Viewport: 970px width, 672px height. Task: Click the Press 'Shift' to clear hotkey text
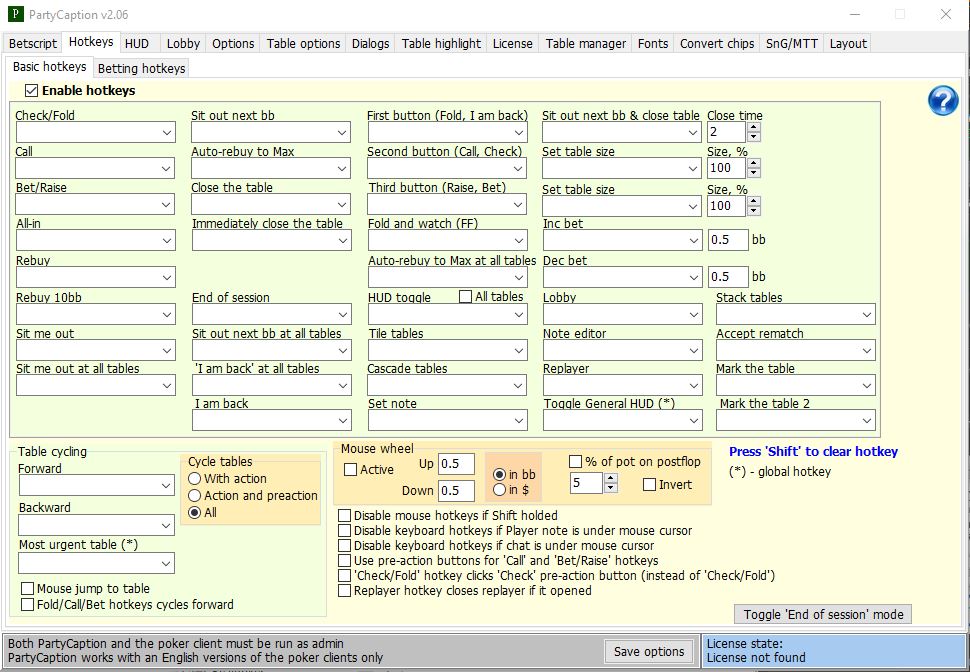813,452
